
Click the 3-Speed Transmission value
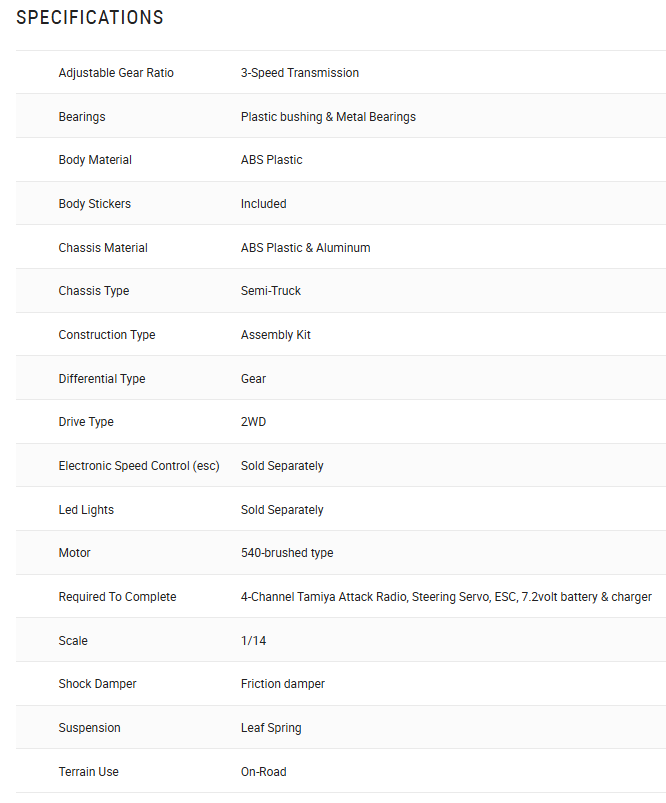[x=300, y=73]
